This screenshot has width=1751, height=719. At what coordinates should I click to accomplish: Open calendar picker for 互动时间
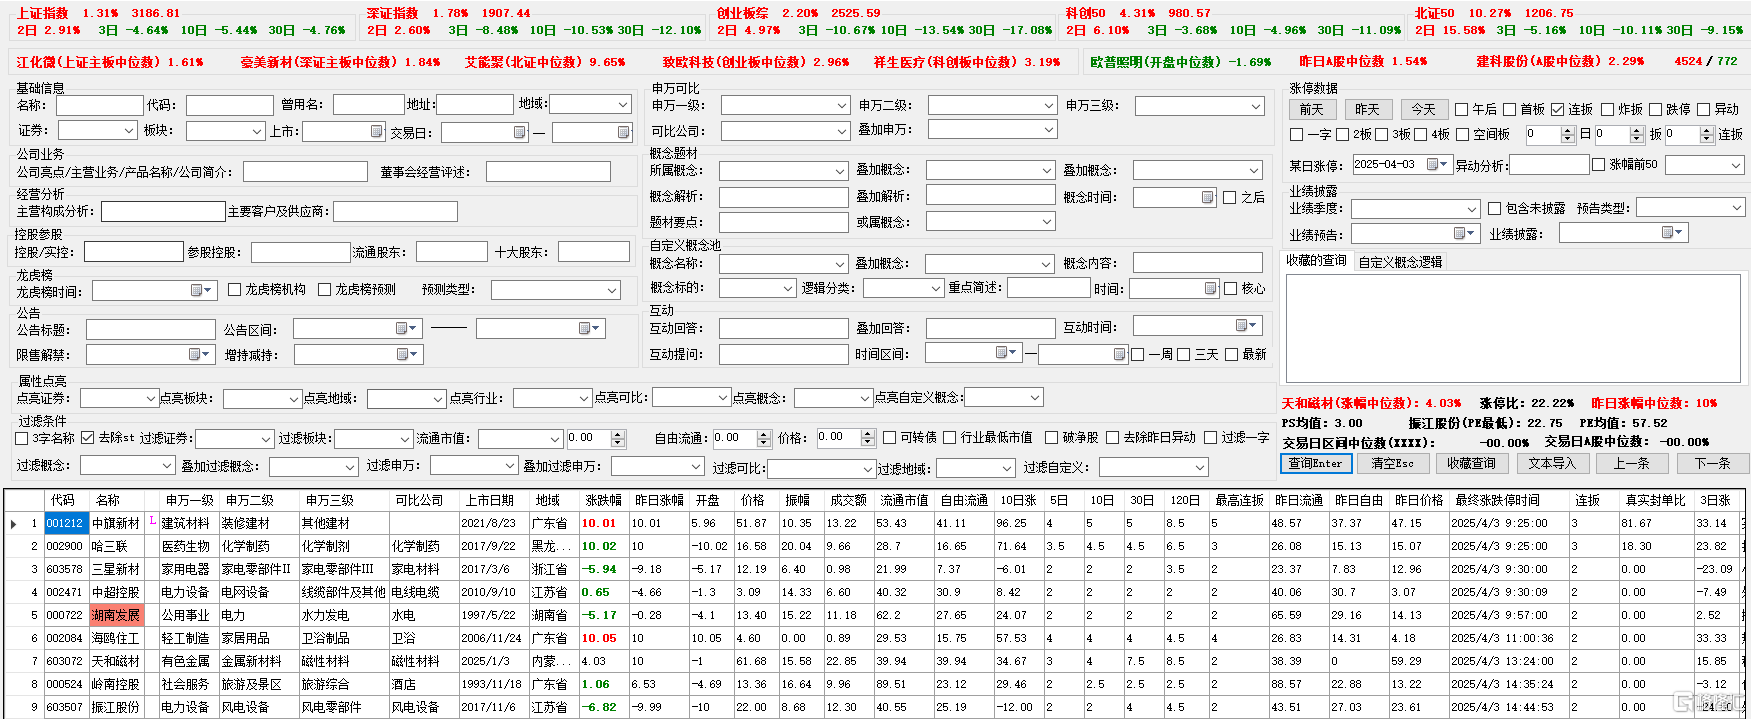(x=1246, y=326)
